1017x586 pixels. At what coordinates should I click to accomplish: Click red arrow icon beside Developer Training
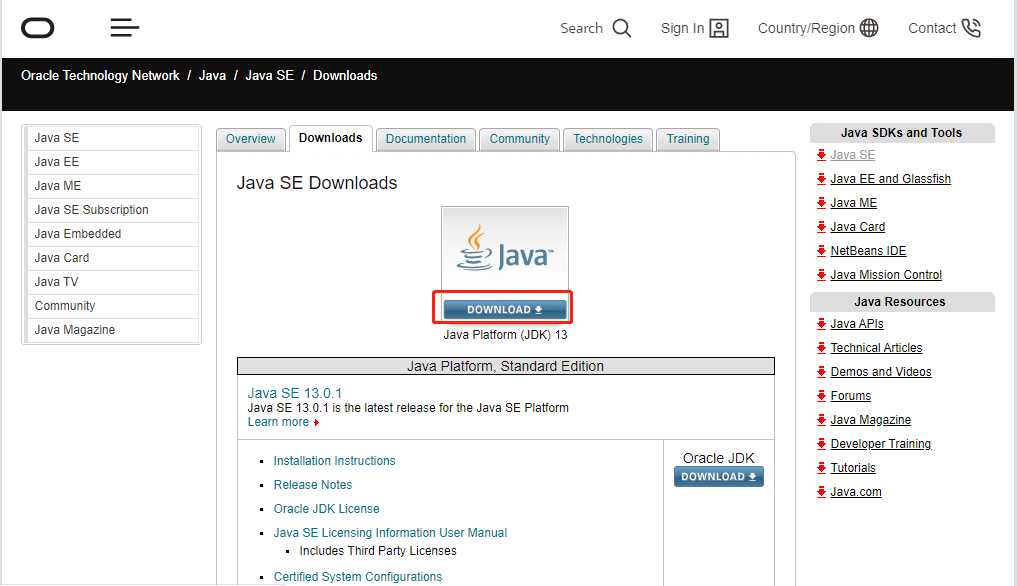pos(821,443)
